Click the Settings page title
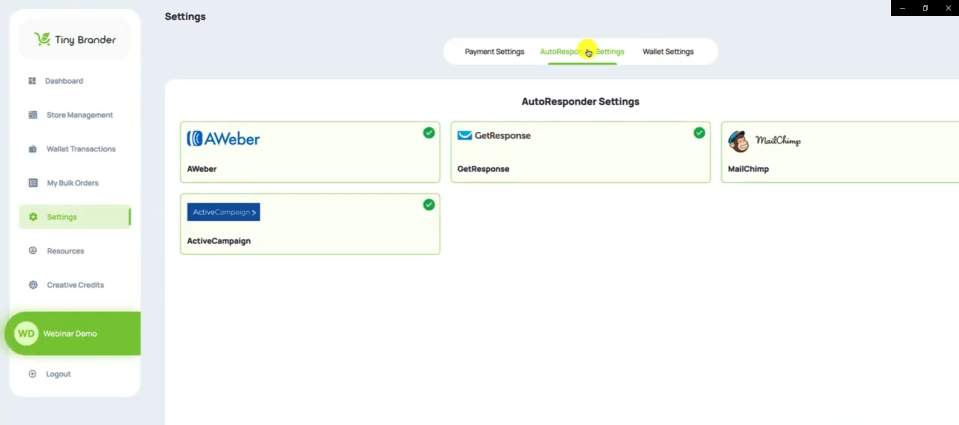959x425 pixels. coord(185,17)
